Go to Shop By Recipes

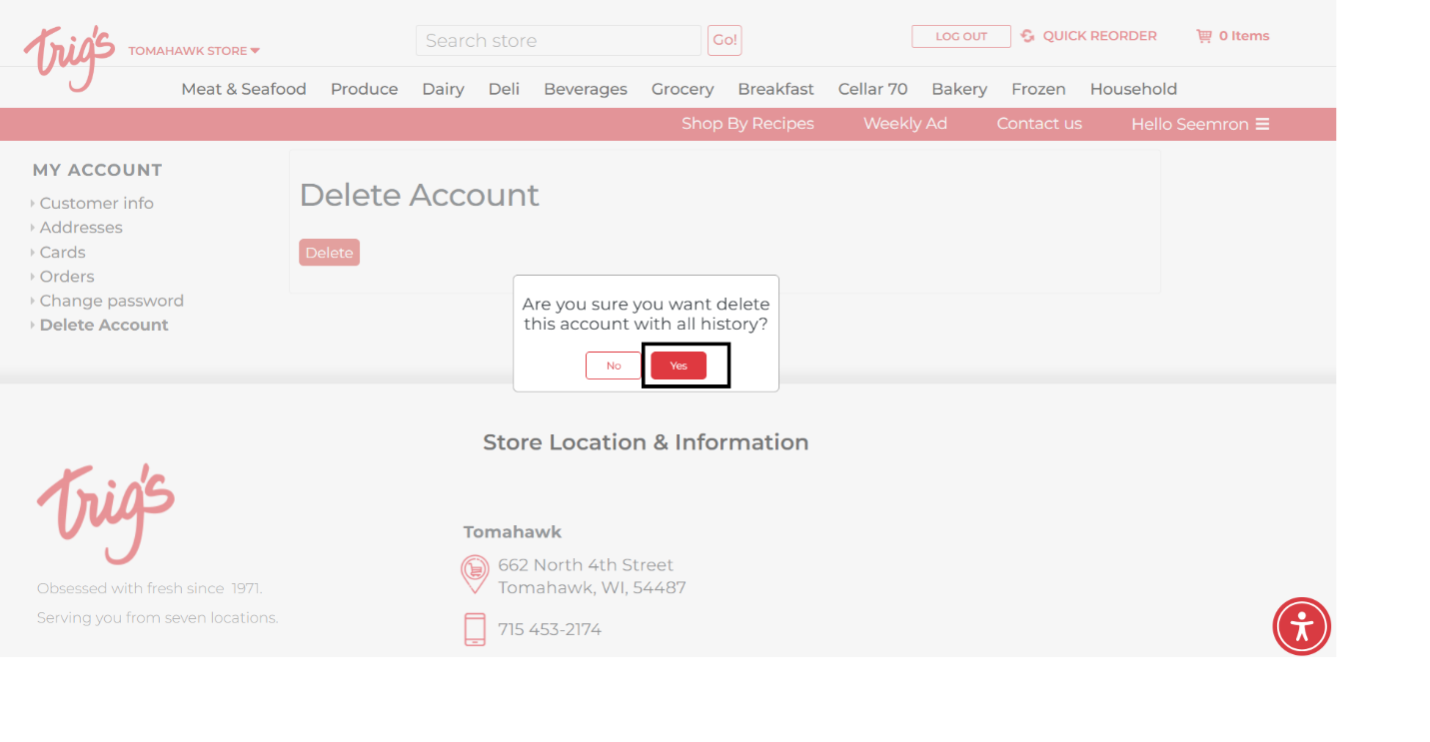748,124
